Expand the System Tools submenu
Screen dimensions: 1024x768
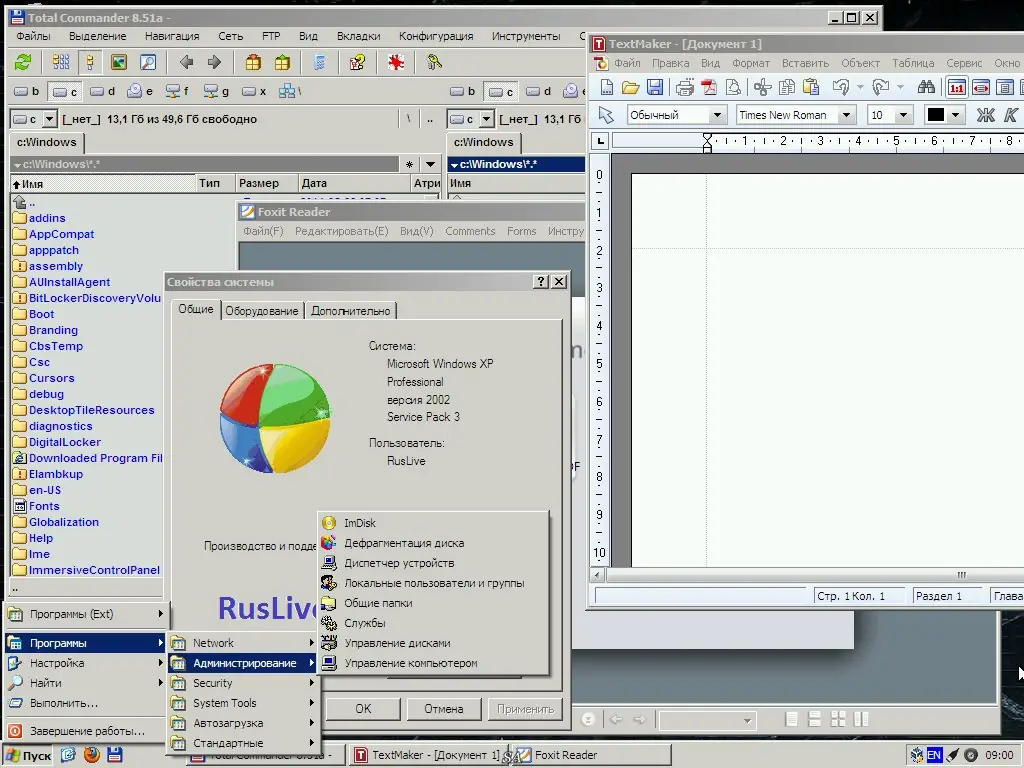coord(242,703)
